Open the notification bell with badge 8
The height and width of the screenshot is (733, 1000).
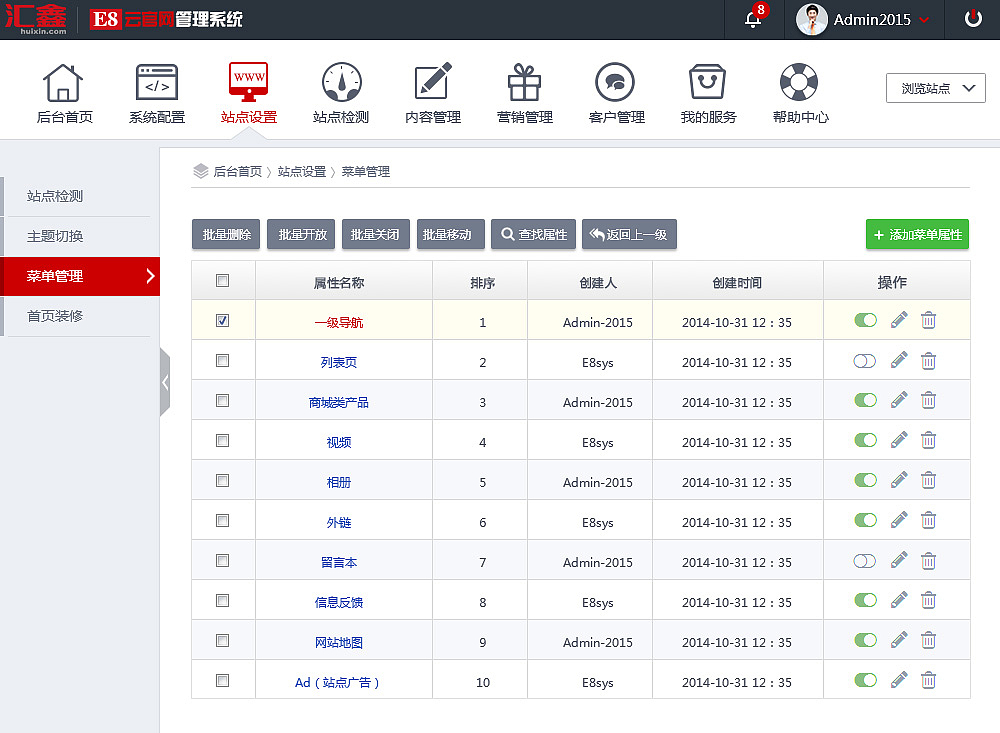point(751,18)
